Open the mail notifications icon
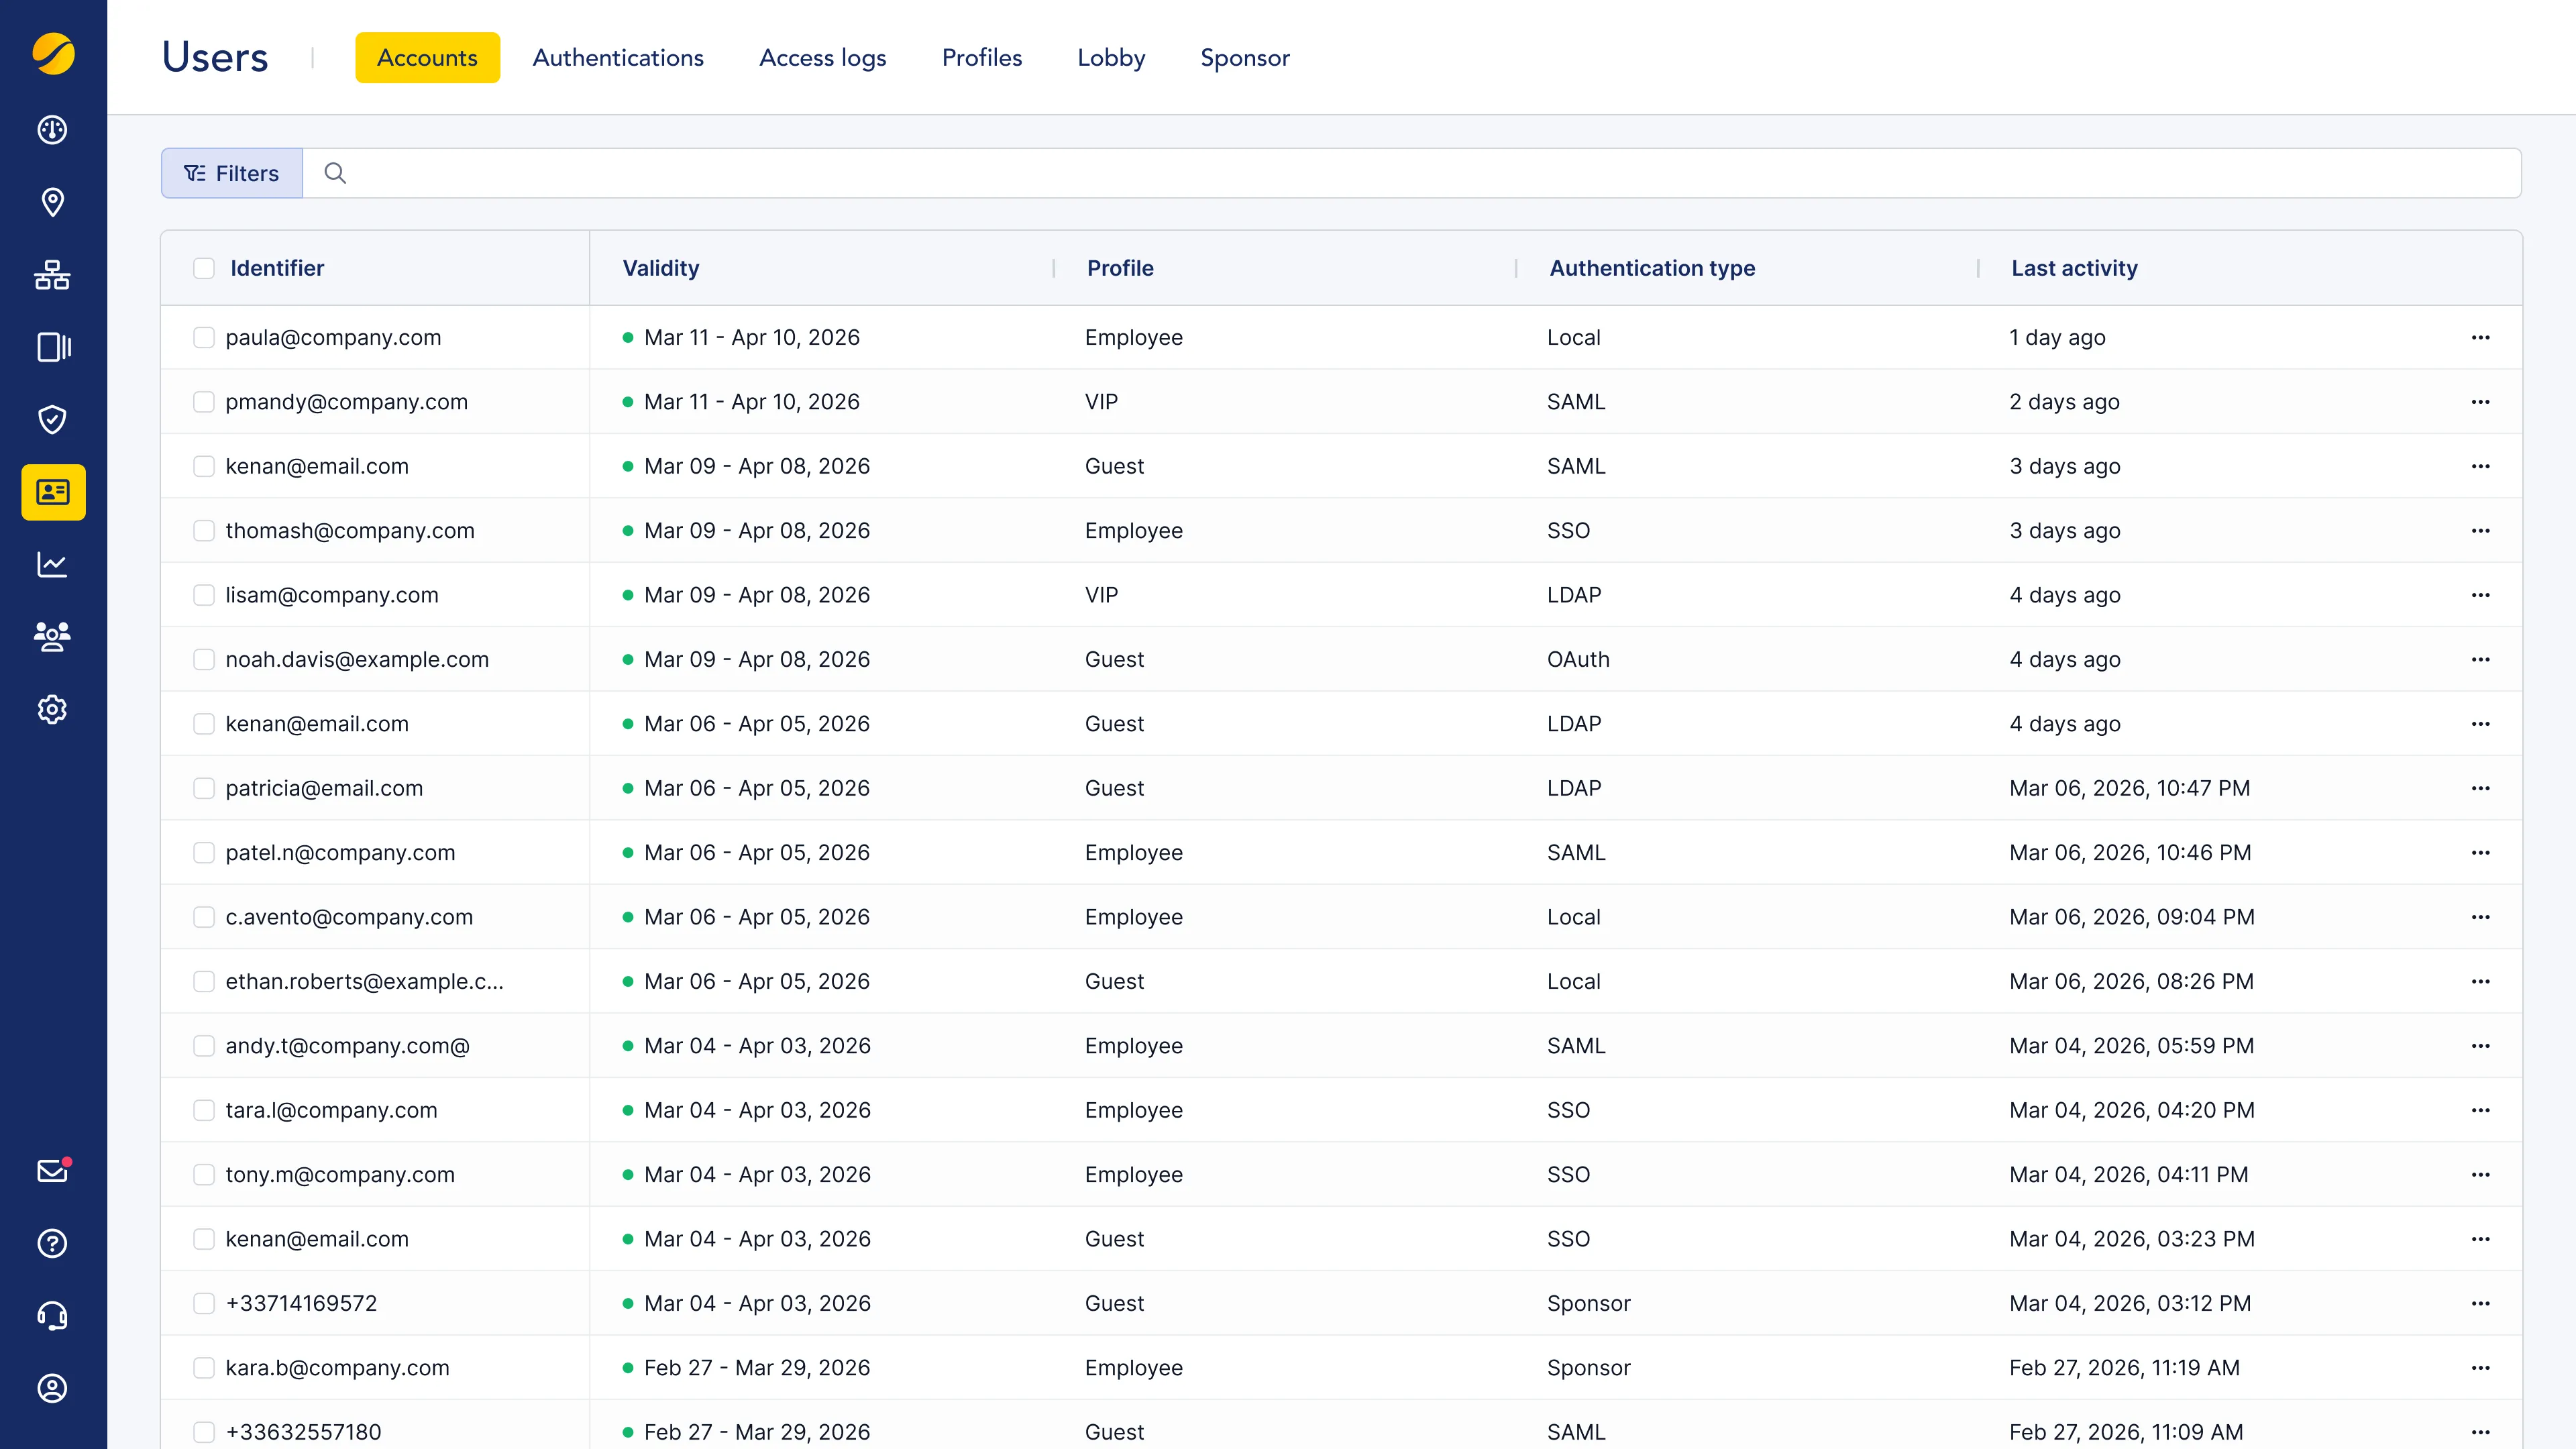 pyautogui.click(x=52, y=1171)
